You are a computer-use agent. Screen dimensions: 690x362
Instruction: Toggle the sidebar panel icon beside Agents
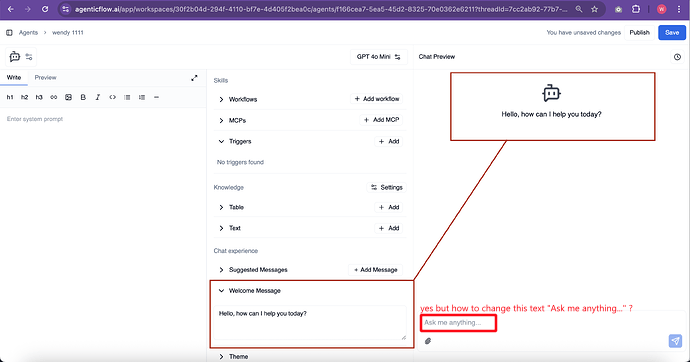tap(9, 33)
